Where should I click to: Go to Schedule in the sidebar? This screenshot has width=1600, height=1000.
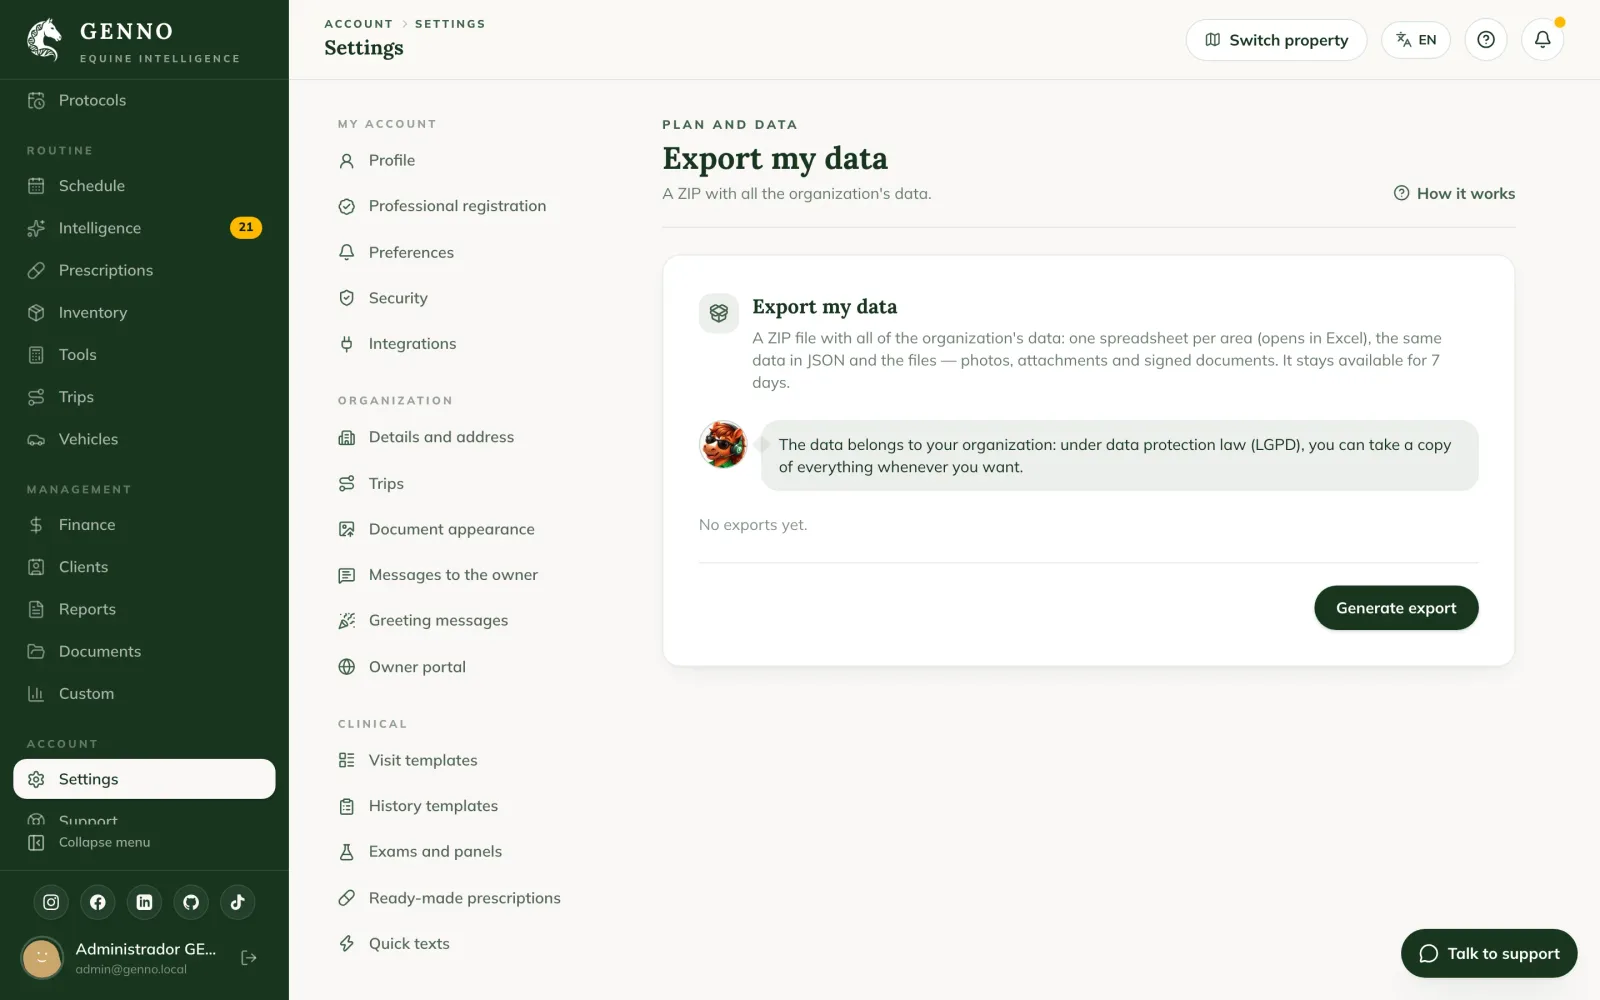pyautogui.click(x=144, y=186)
